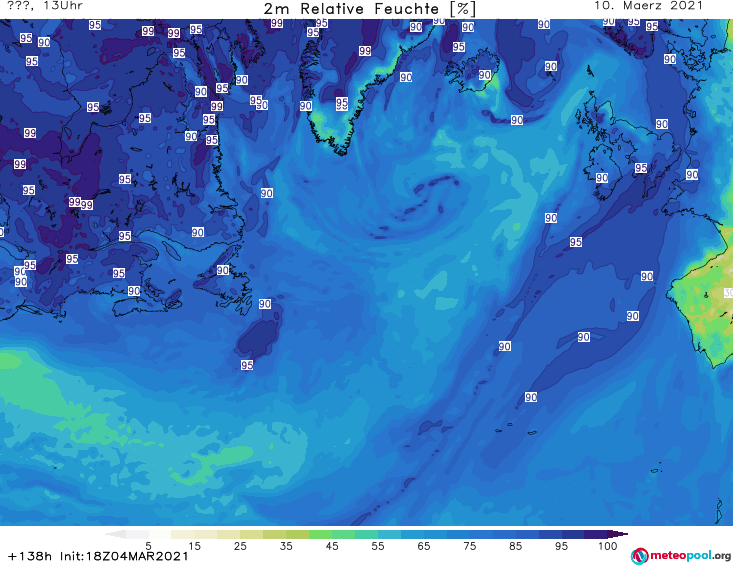Click the color scale label '85'
Screen dimensions: 733x566
tap(515, 546)
